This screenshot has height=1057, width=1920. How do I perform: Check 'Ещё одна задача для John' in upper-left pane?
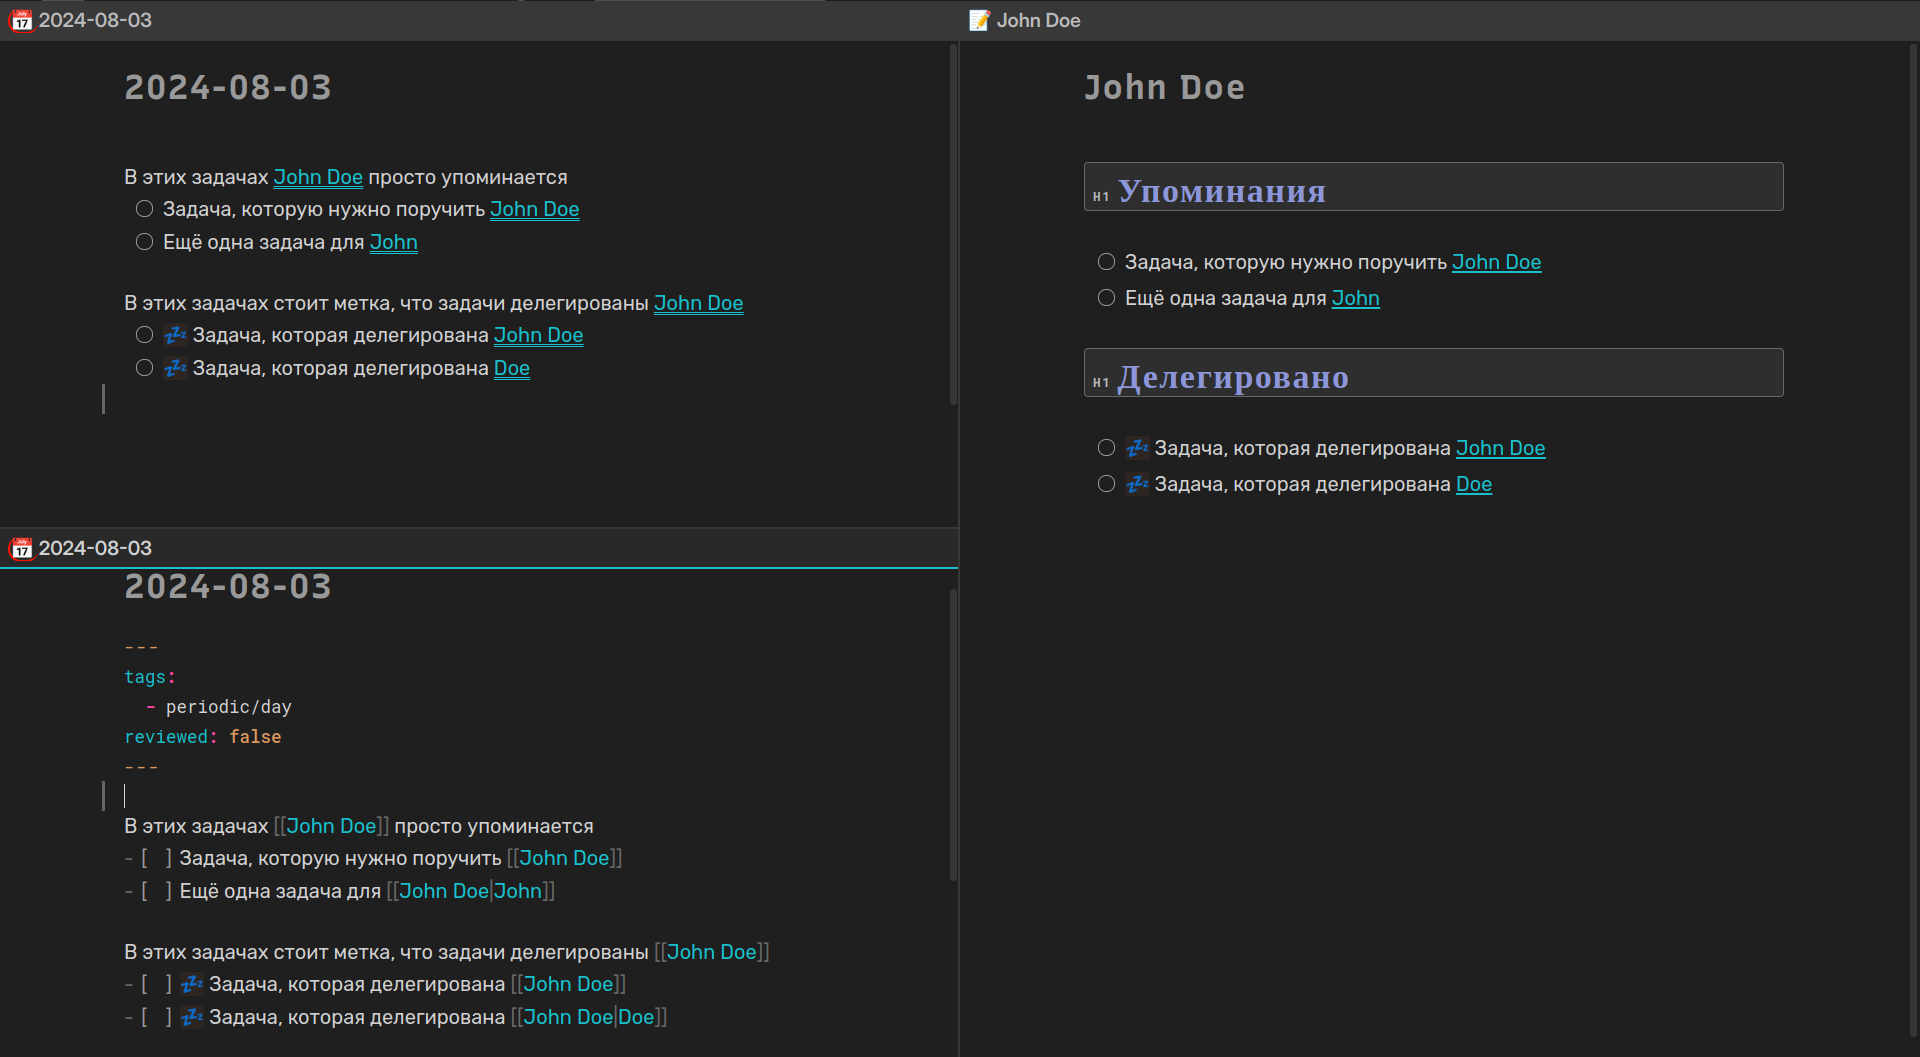click(145, 242)
